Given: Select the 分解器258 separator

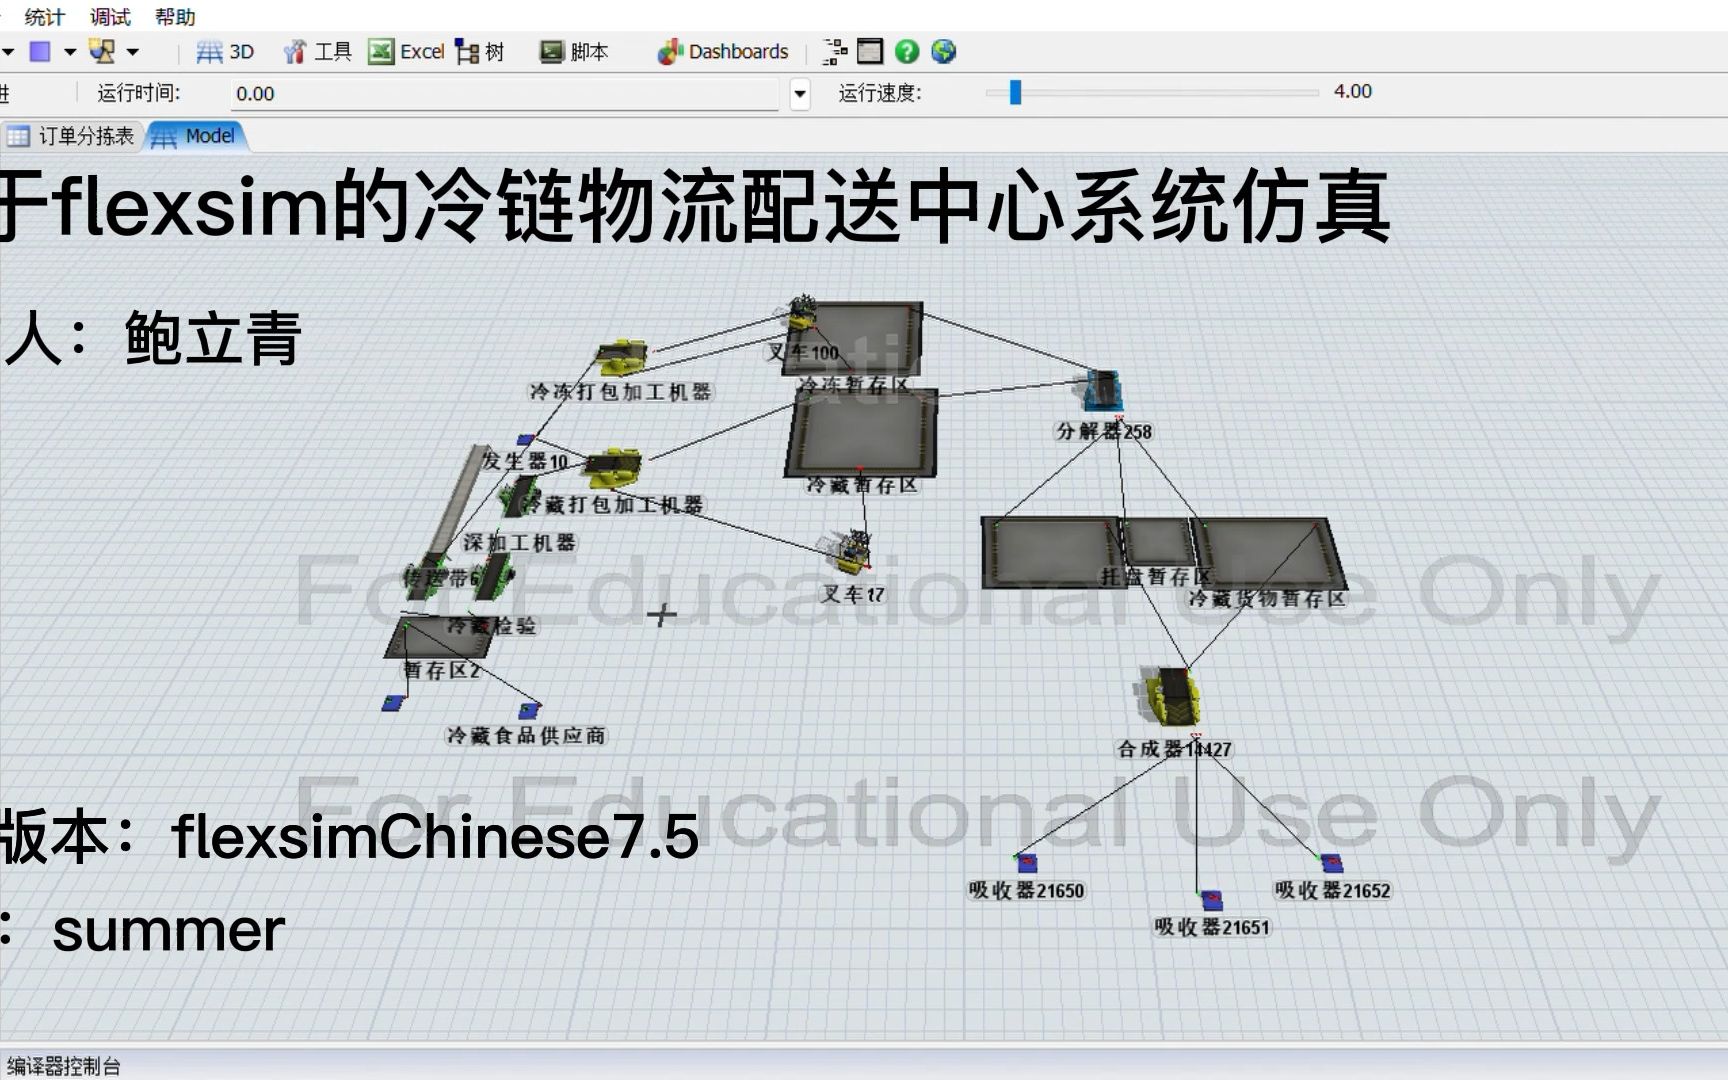Looking at the screenshot, I should click(1104, 391).
